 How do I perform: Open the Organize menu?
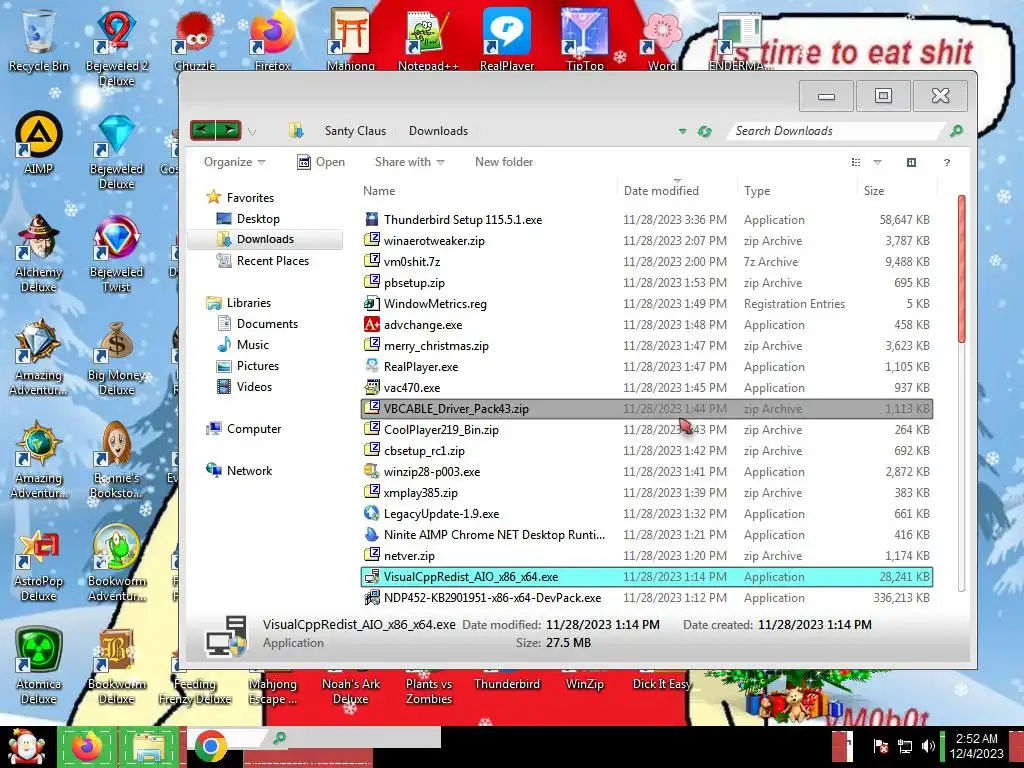click(x=234, y=162)
